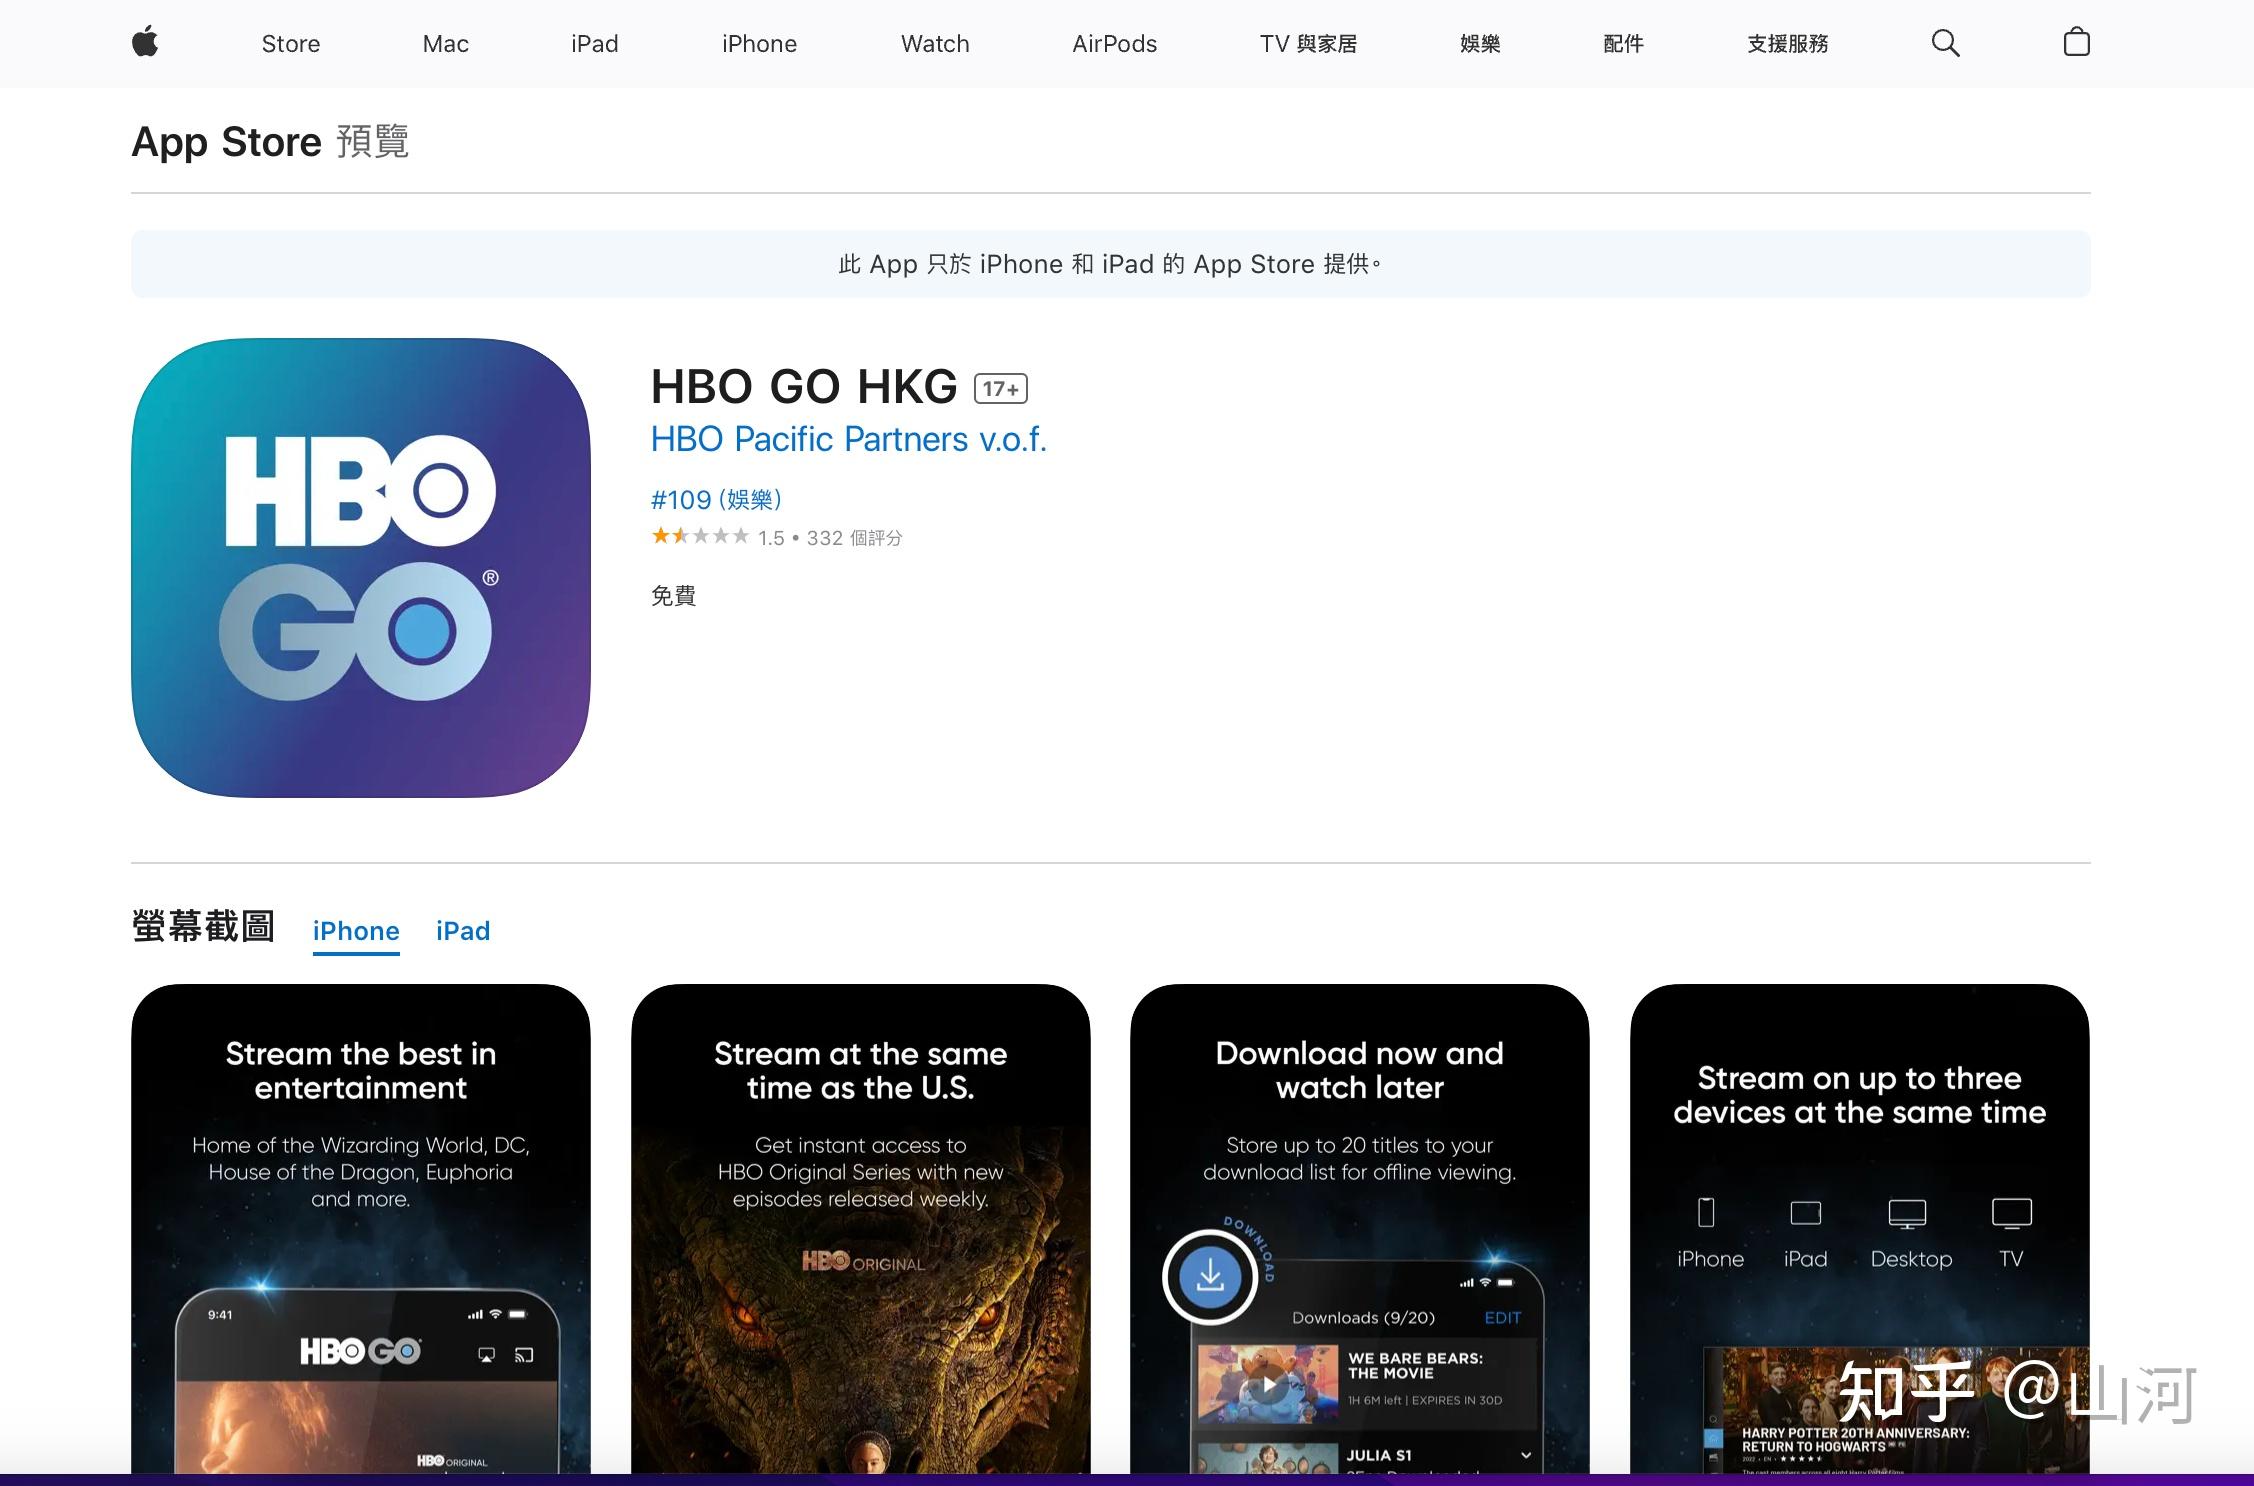The image size is (2254, 1486).
Task: Click the App Store 預覽 heading link
Action: (x=226, y=141)
